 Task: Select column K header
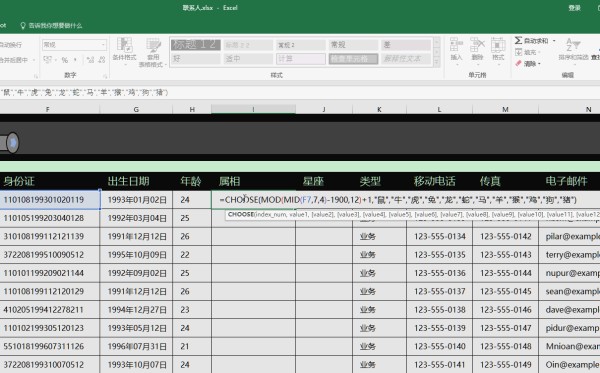pos(379,109)
